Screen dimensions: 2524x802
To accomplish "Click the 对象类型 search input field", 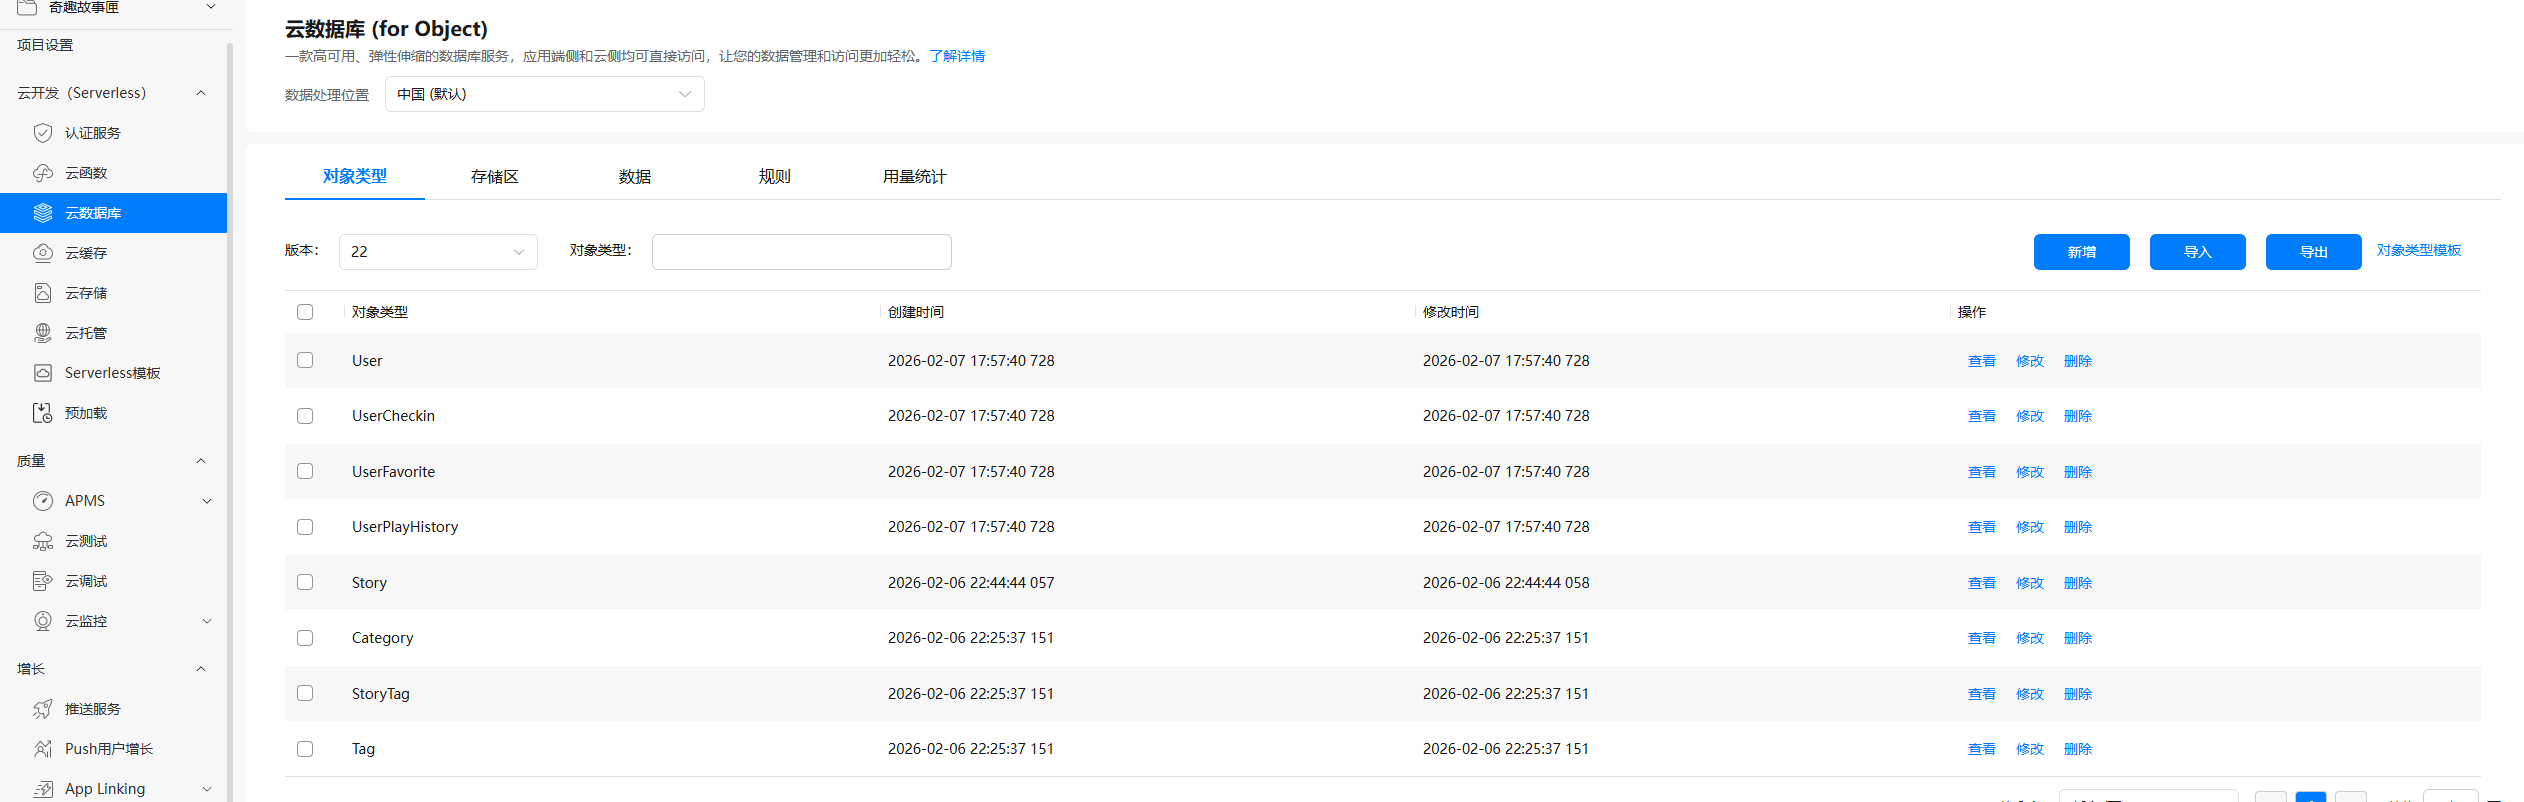I will (802, 252).
